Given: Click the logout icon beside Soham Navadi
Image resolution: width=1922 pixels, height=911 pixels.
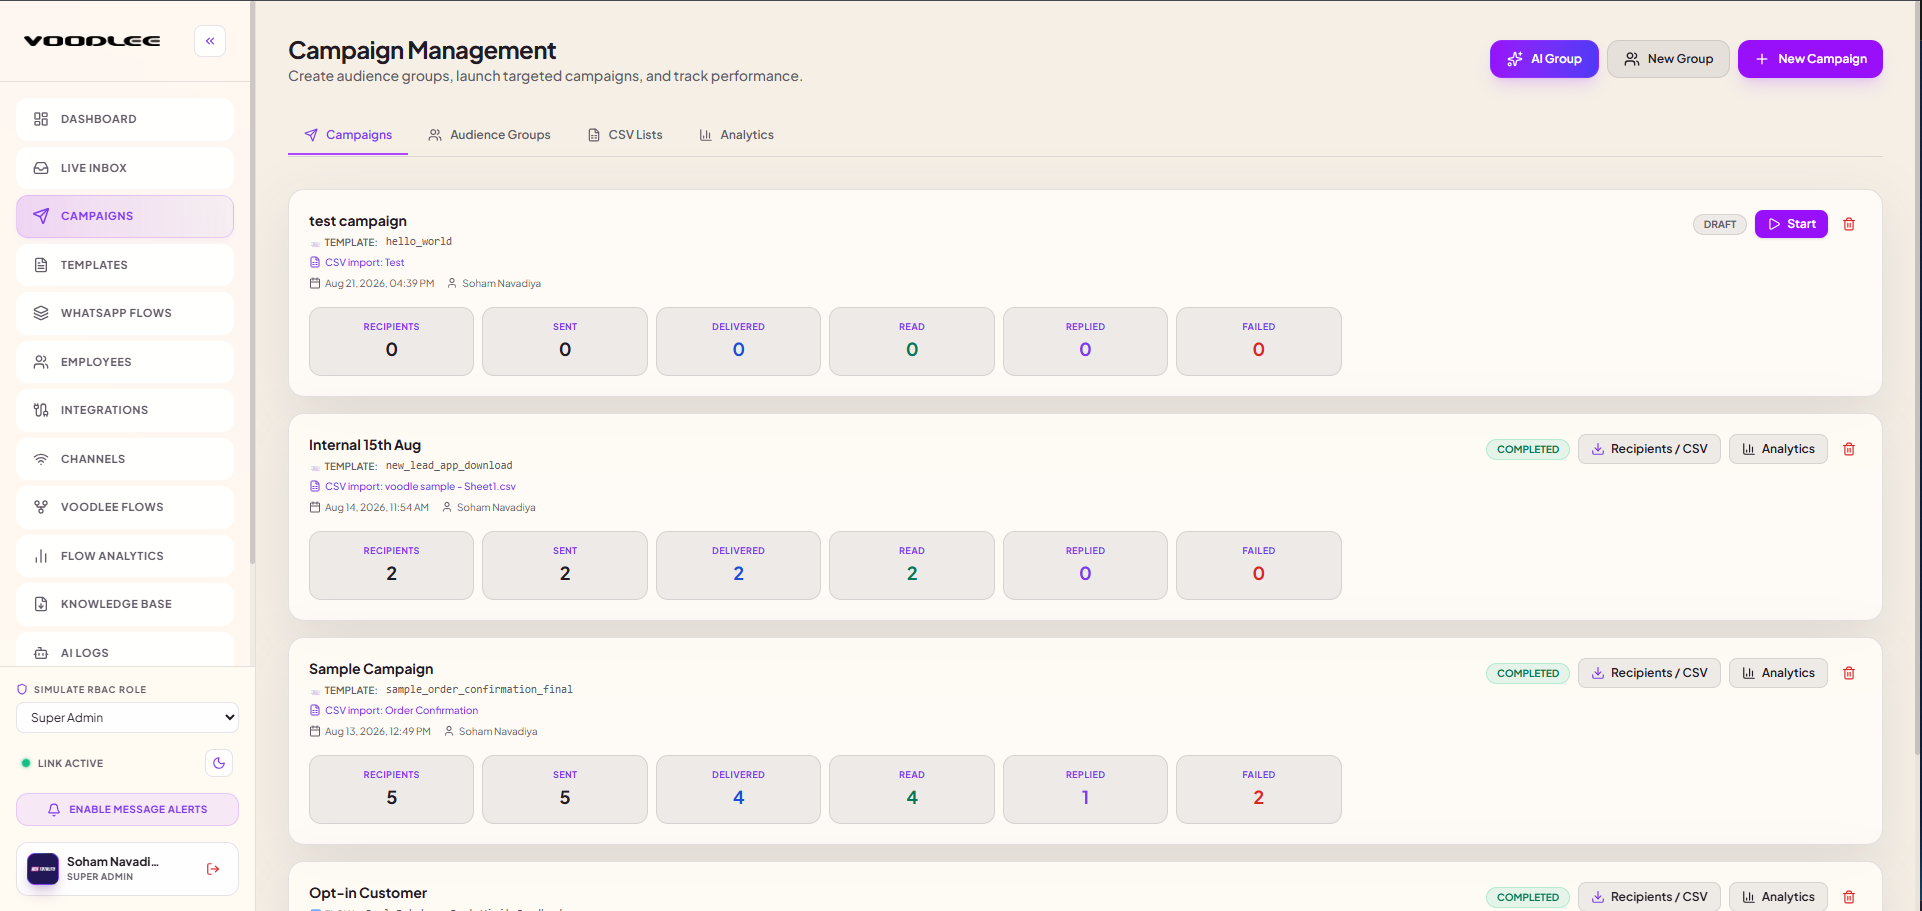Looking at the screenshot, I should click(213, 869).
